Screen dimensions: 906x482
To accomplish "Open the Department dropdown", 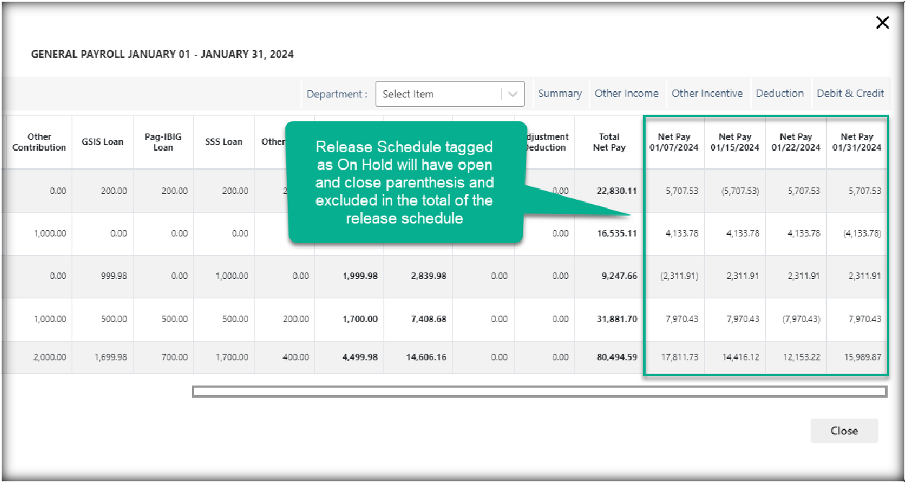I will point(440,94).
